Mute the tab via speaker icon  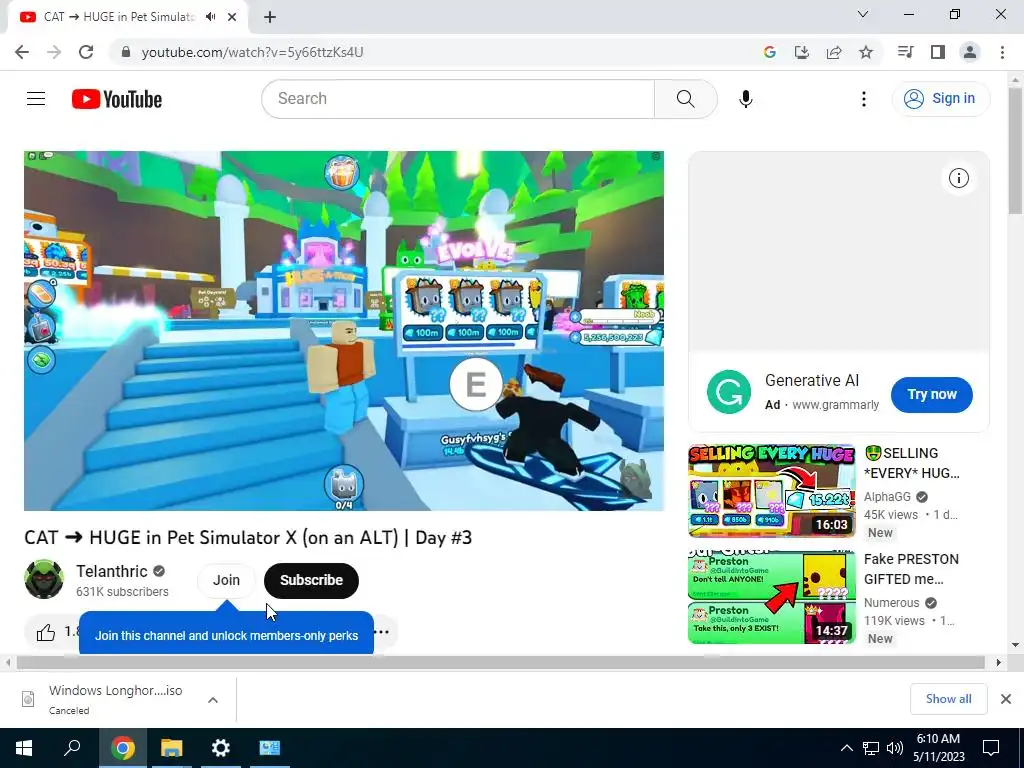tap(210, 17)
